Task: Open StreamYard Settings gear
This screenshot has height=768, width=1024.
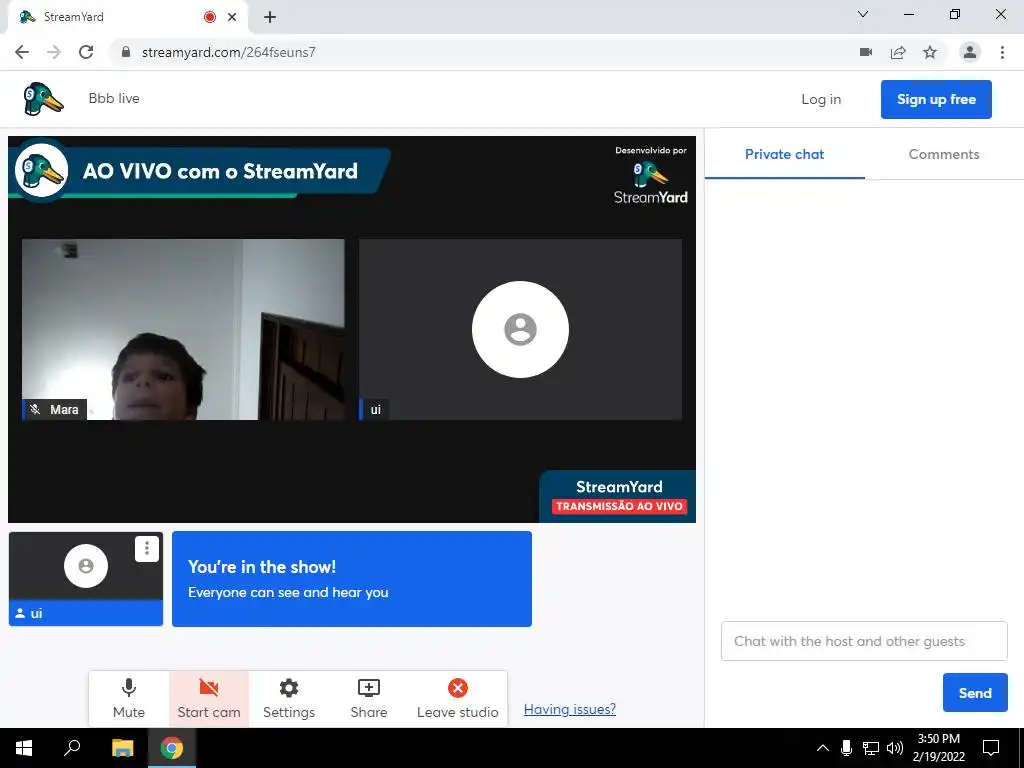Action: click(x=289, y=699)
